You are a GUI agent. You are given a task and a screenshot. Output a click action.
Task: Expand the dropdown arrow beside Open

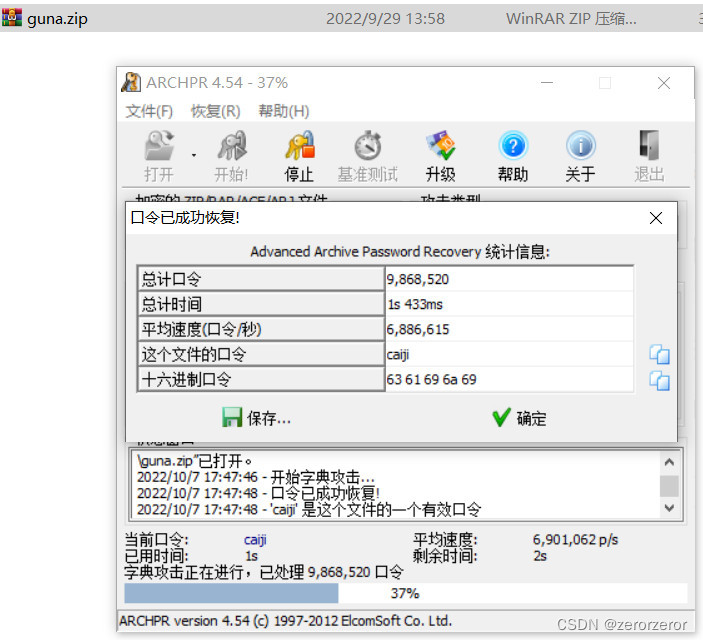[x=194, y=155]
